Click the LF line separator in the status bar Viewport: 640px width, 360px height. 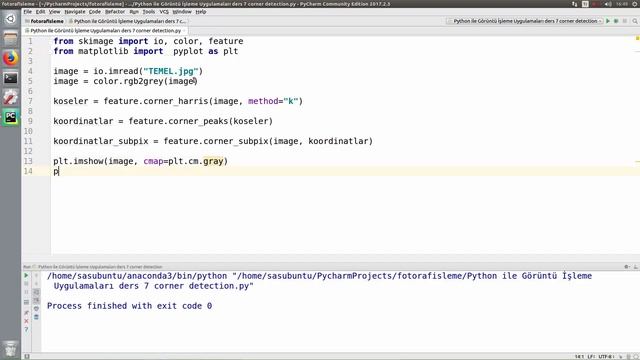pyautogui.click(x=591, y=356)
